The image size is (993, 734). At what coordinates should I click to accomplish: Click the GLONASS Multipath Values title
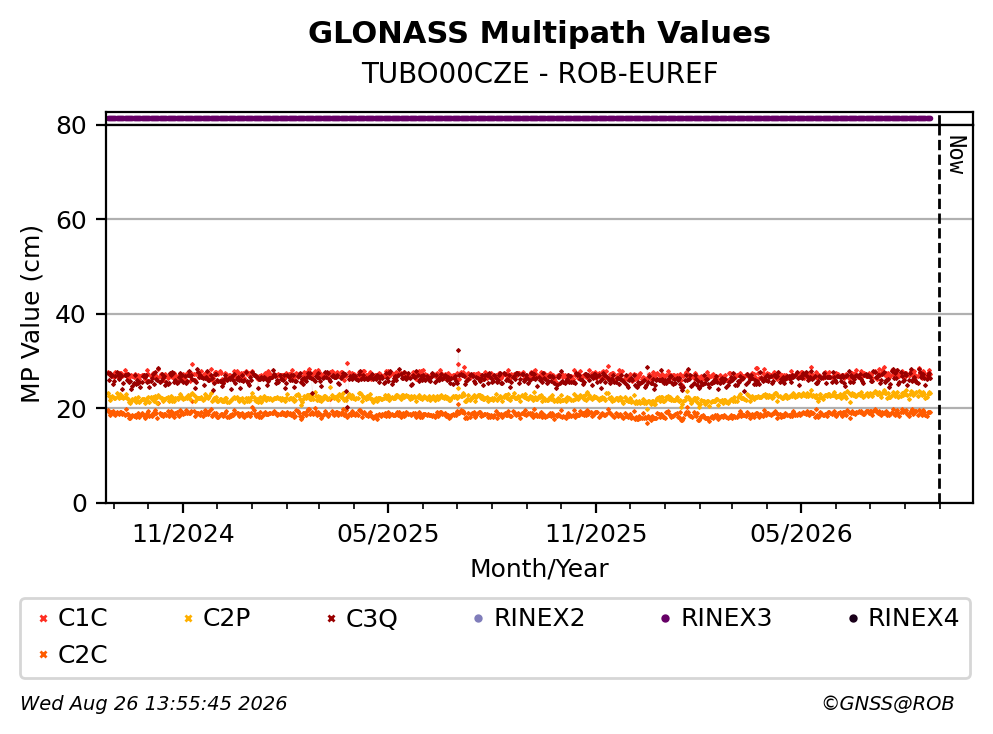[x=540, y=33]
